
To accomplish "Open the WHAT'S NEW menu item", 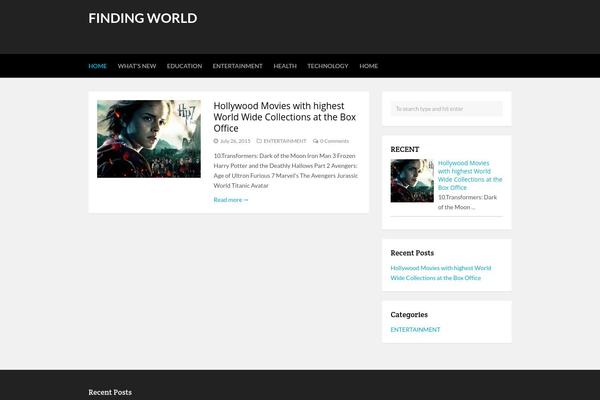I will pyautogui.click(x=137, y=66).
